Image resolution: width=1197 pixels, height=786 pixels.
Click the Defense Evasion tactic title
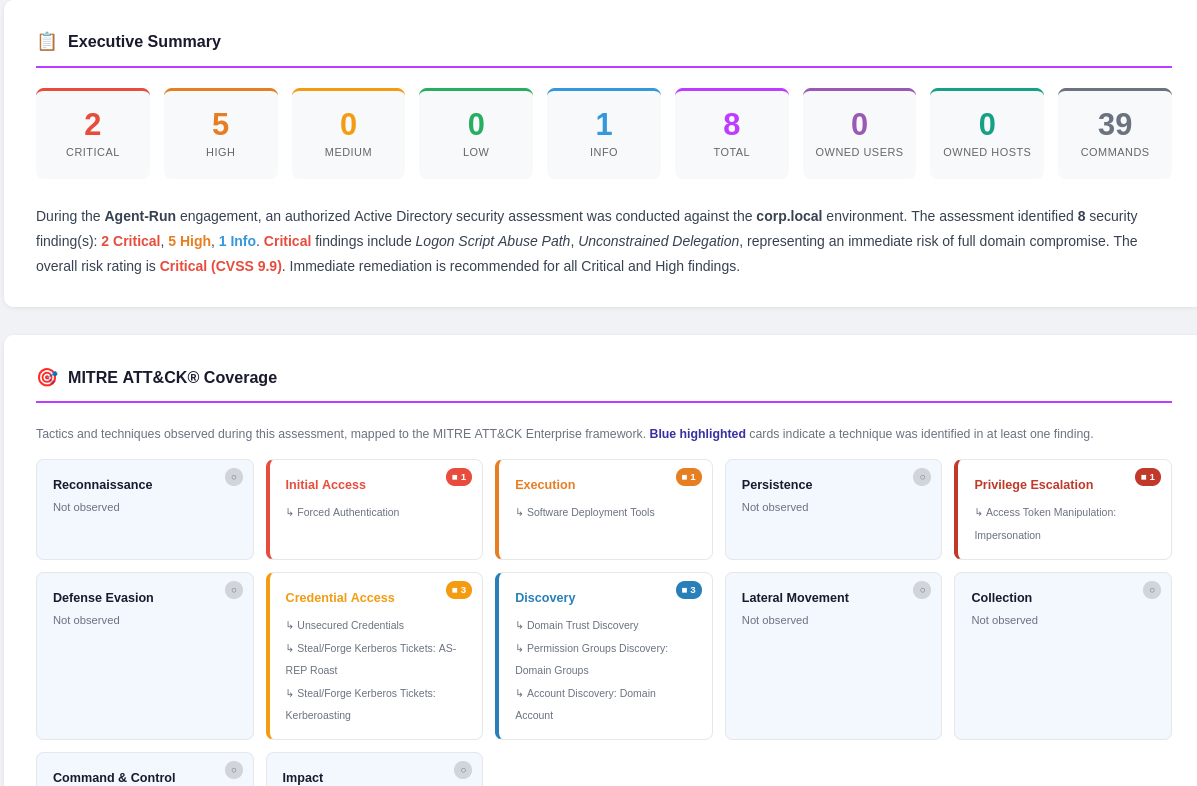(103, 598)
